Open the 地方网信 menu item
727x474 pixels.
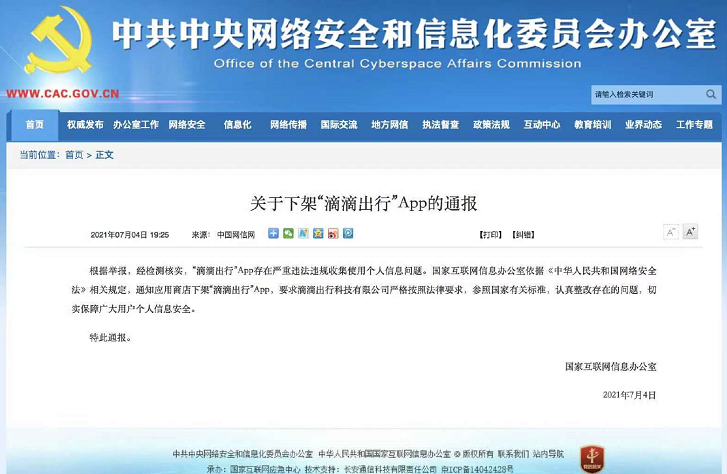pos(390,125)
